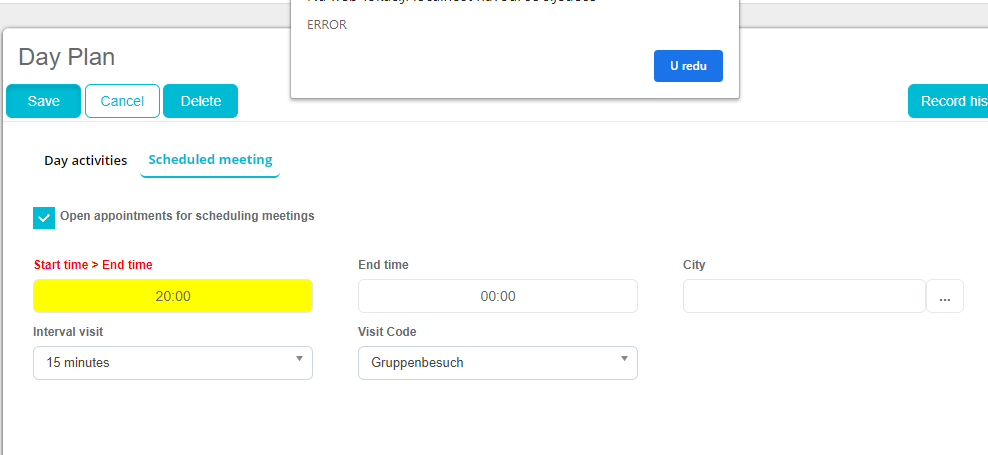Click the Save button
The width and height of the screenshot is (988, 455).
click(43, 101)
